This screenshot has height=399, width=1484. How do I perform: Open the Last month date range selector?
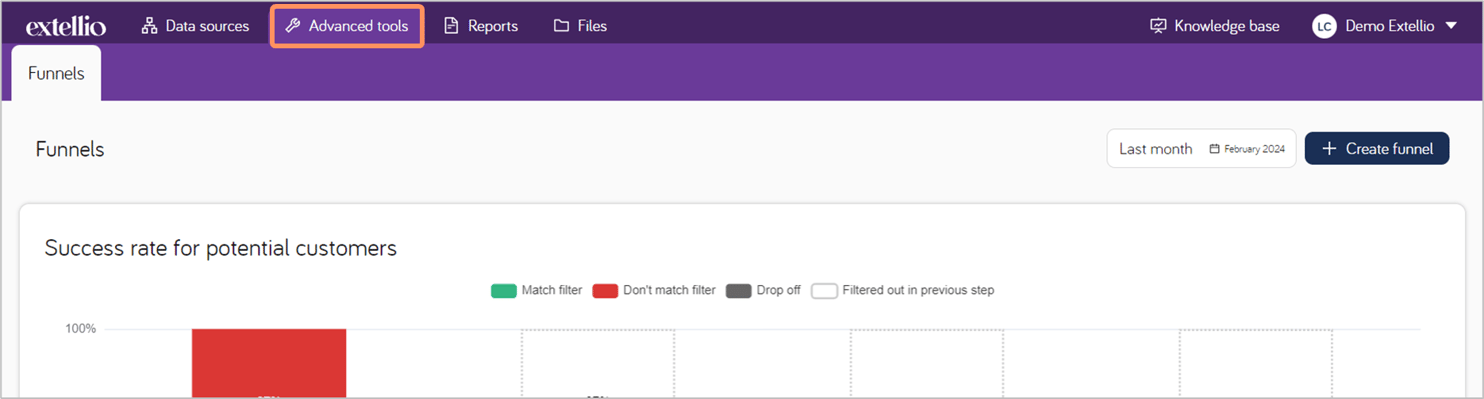[1201, 148]
